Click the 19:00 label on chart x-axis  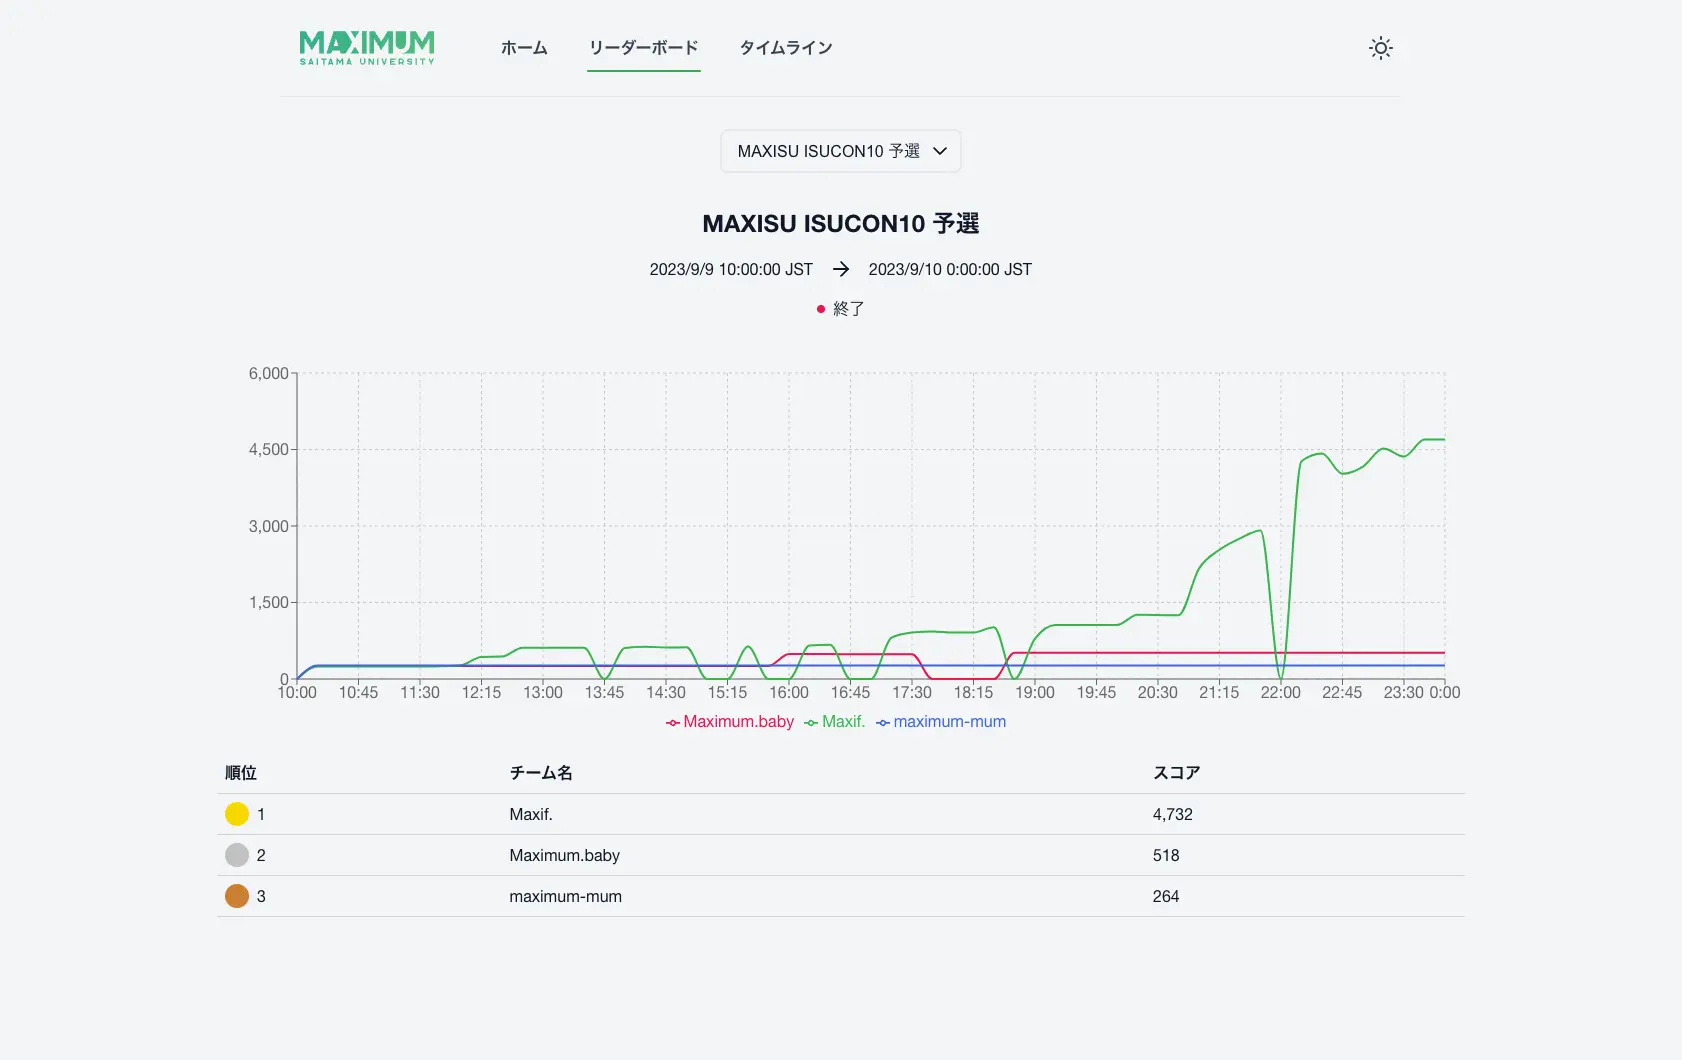(1035, 692)
